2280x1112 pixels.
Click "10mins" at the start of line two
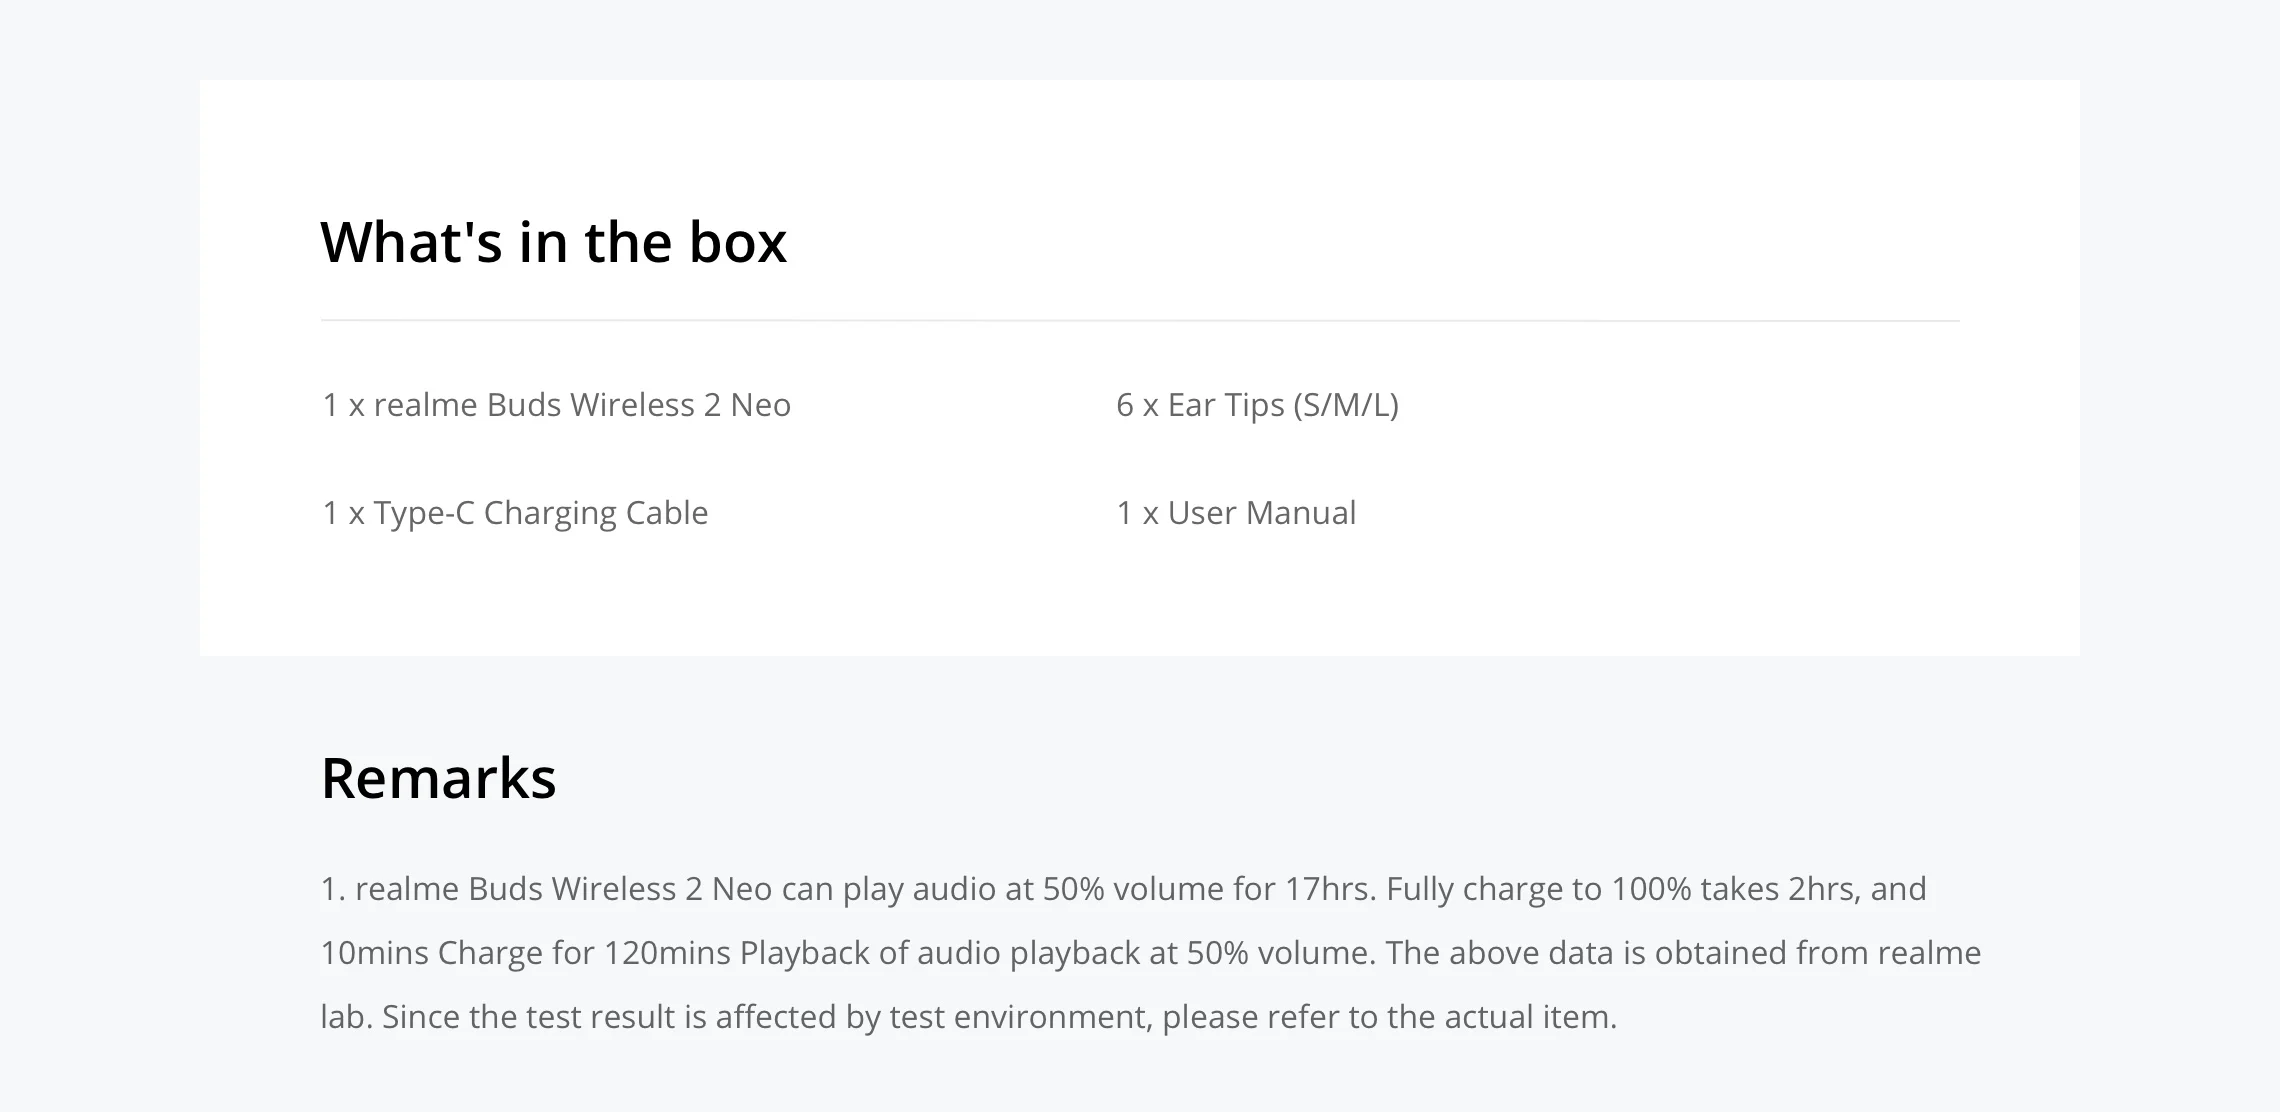(x=374, y=953)
